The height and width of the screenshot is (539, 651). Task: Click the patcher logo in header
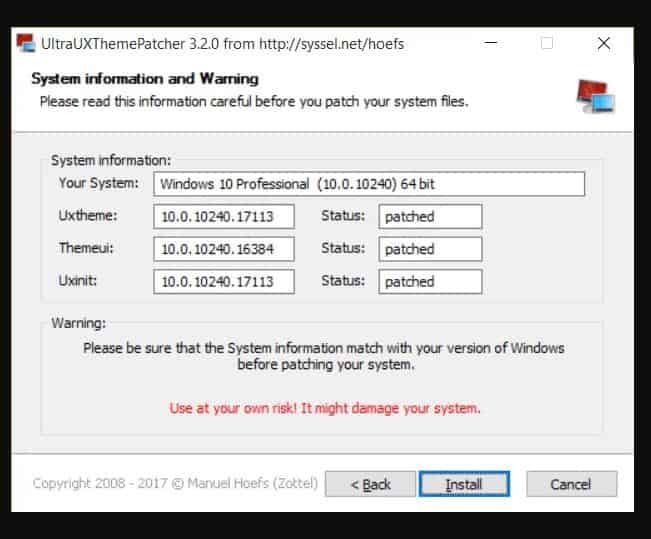[595, 96]
